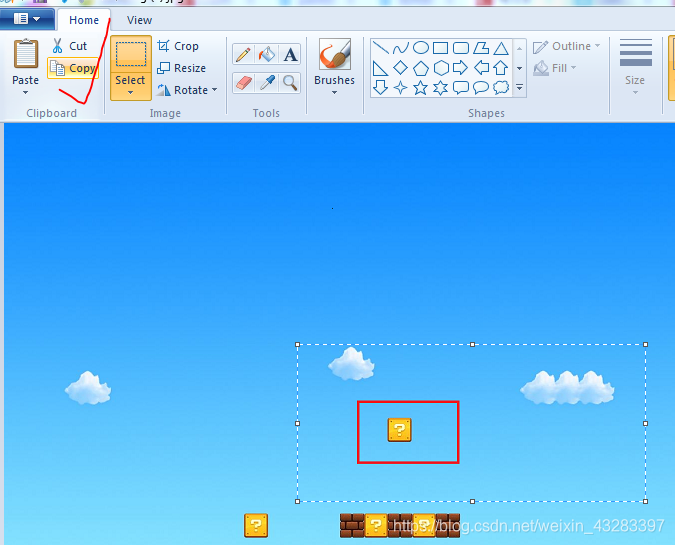Activate the rectangular Select tool
Viewport: 675px width, 545px height.
131,54
